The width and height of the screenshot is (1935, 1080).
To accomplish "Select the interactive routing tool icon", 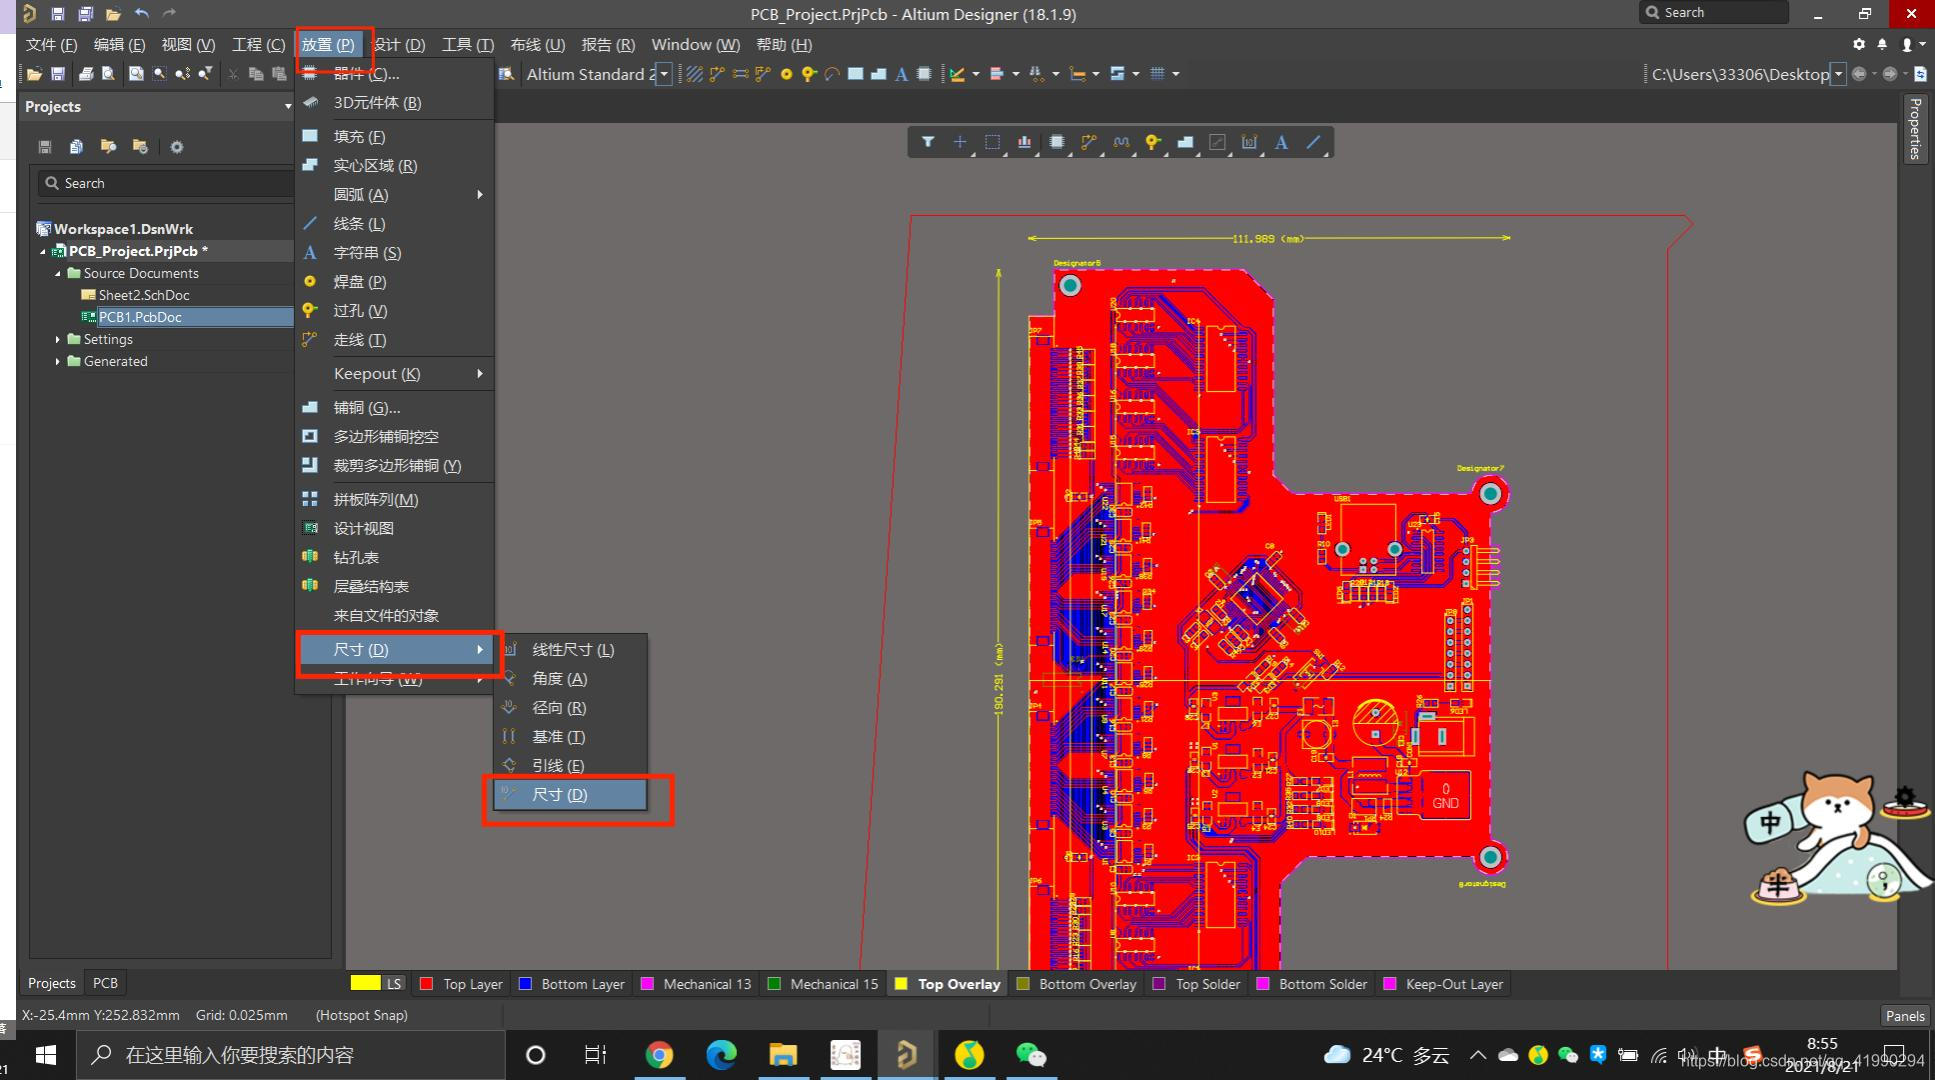I will pos(1088,142).
